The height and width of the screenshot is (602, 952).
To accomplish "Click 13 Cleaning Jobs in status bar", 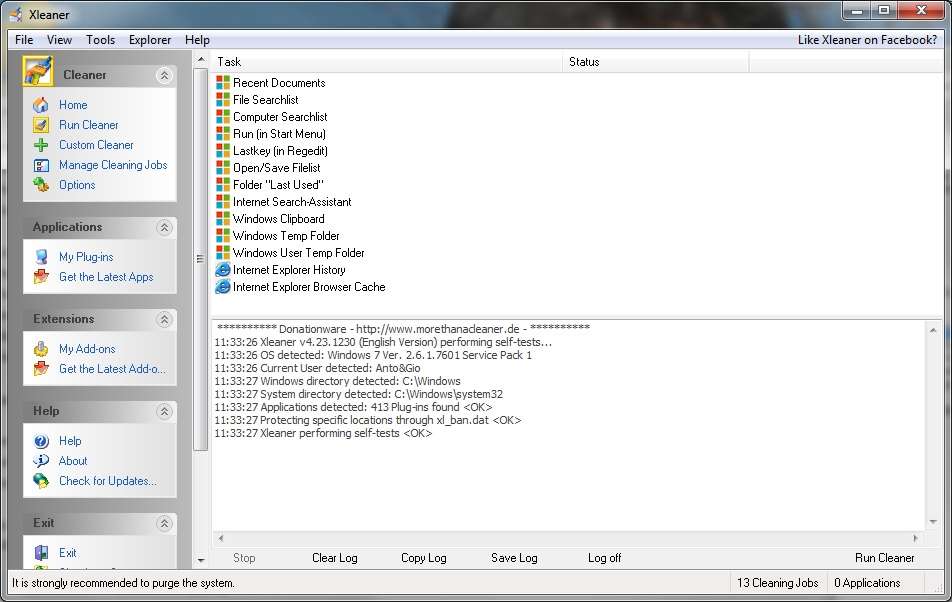I will click(778, 583).
